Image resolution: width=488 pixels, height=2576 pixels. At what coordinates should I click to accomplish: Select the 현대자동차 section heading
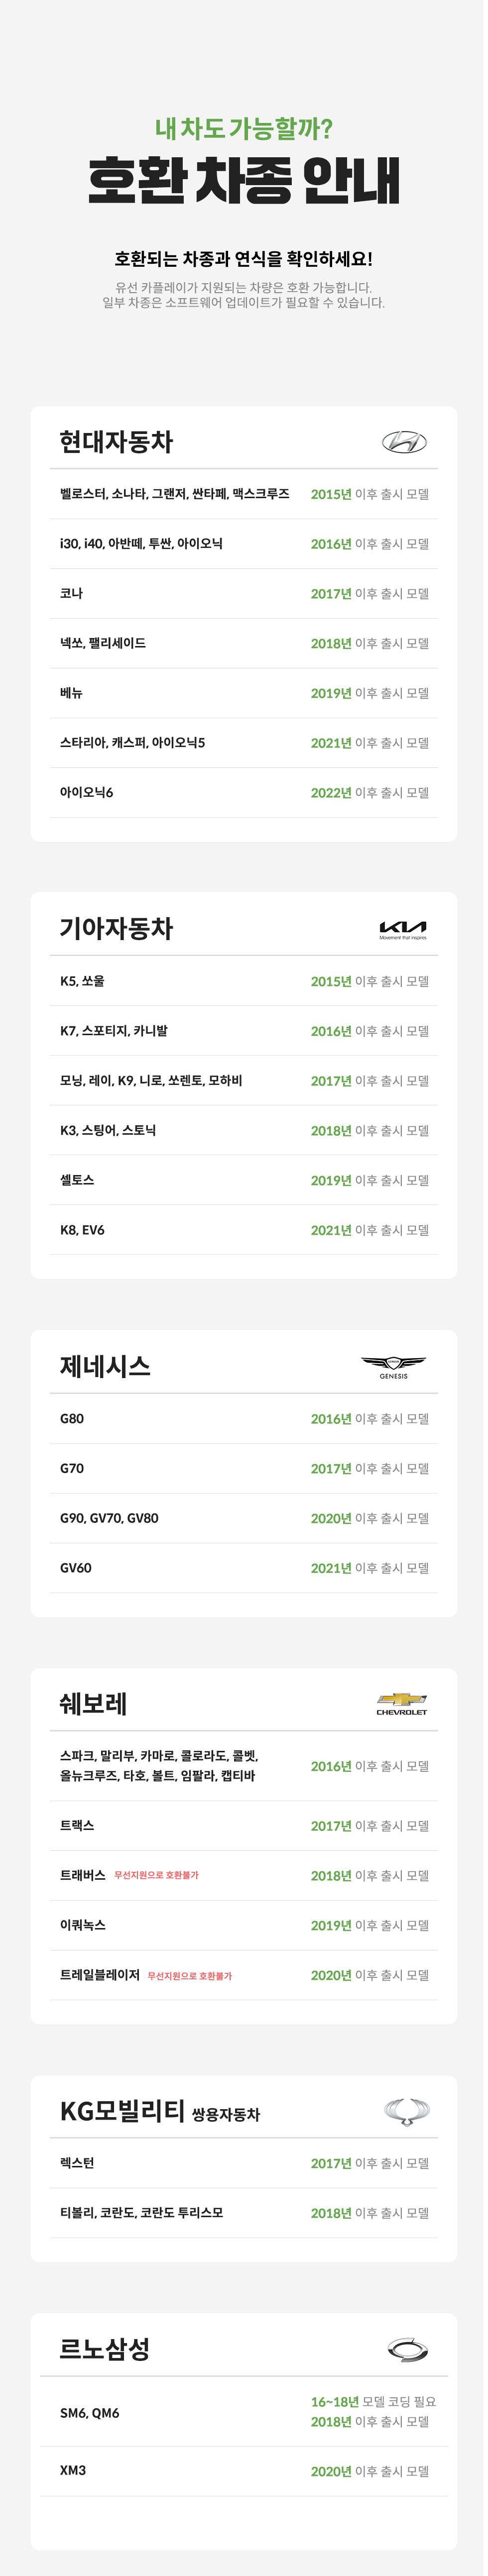[x=116, y=442]
